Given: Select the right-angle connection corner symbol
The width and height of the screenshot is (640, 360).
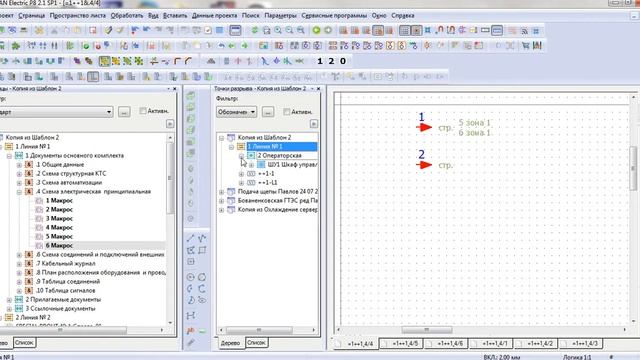Looking at the screenshot, I should (177, 61).
